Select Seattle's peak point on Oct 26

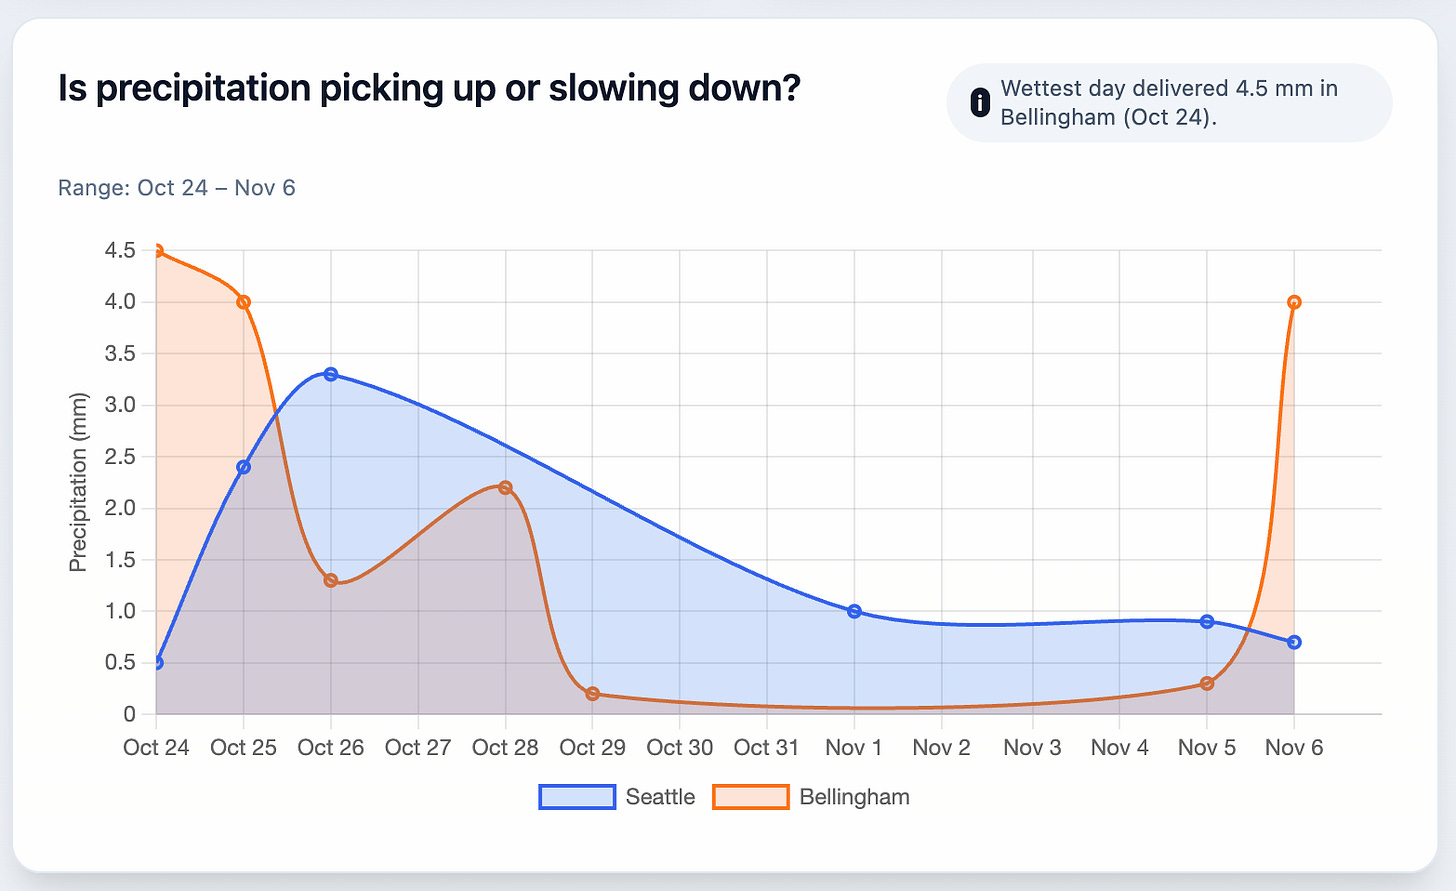(x=331, y=374)
